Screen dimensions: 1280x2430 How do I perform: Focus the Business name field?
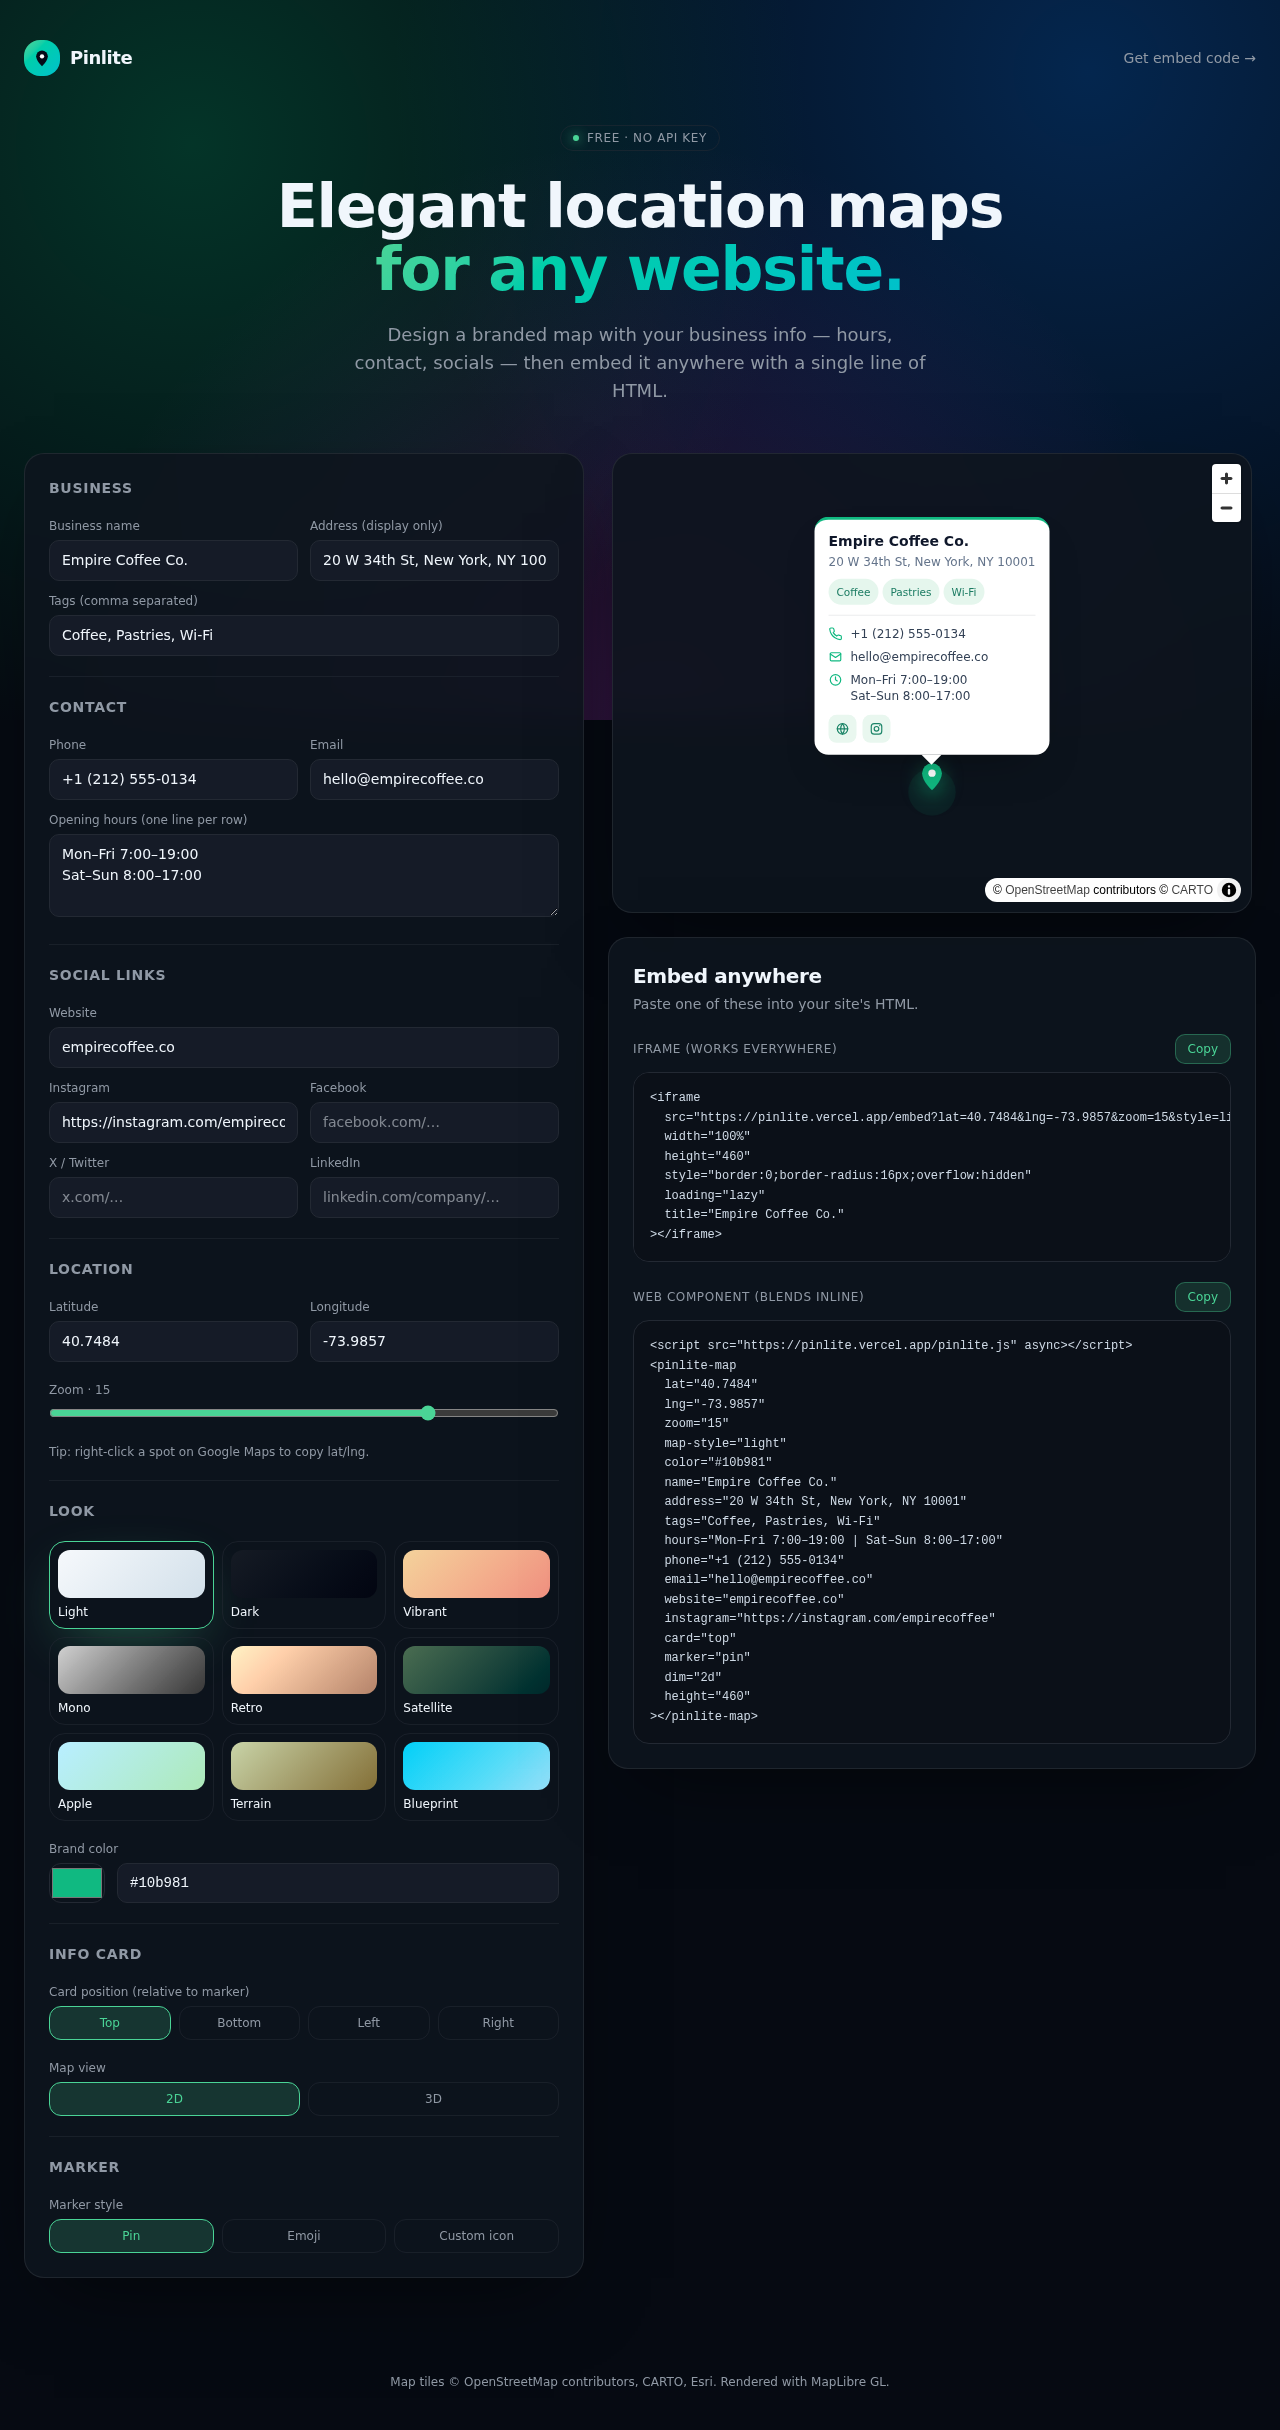point(173,560)
